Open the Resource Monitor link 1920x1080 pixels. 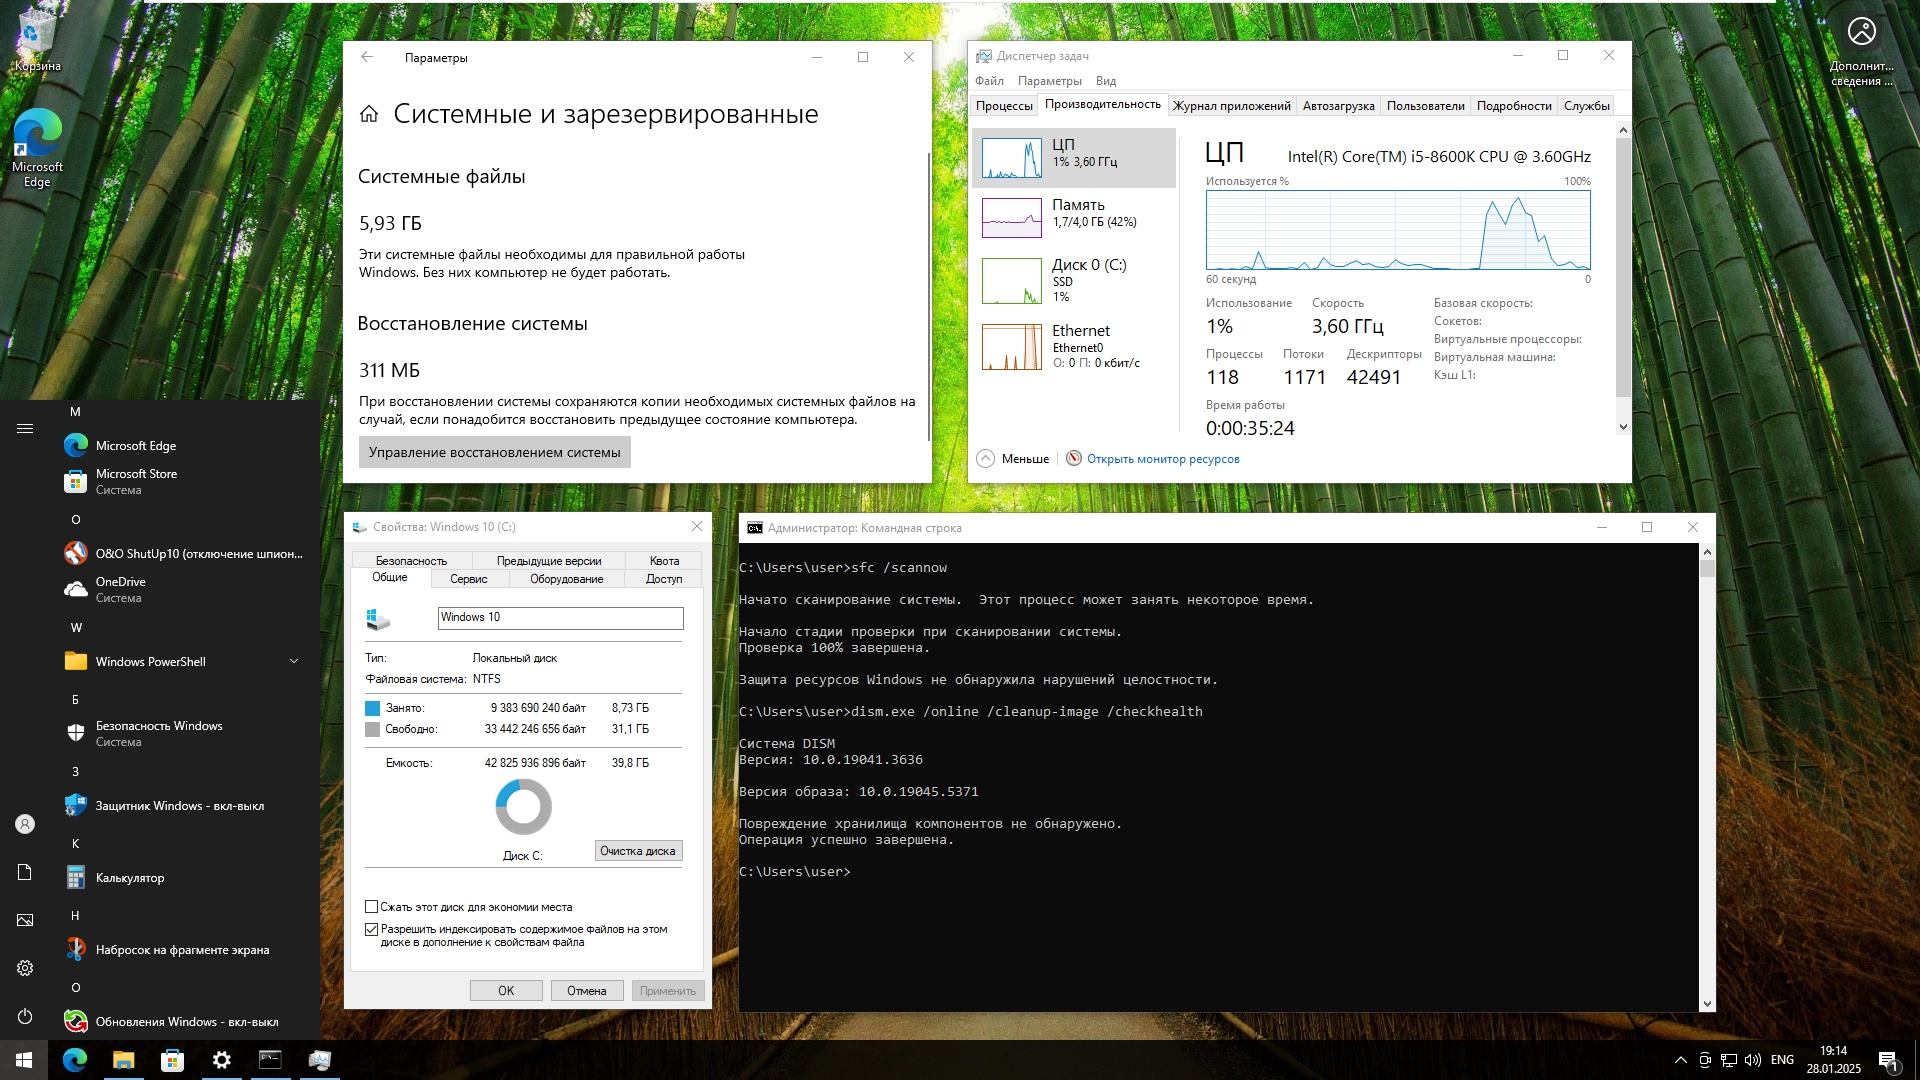coord(1162,459)
